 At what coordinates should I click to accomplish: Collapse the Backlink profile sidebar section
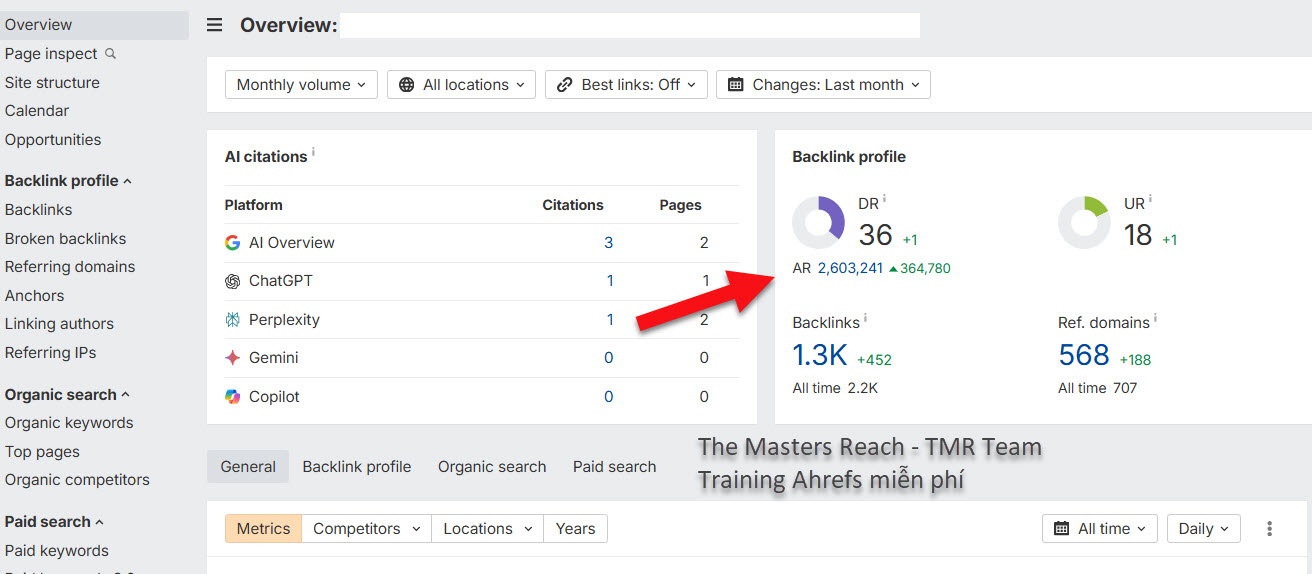coord(68,181)
